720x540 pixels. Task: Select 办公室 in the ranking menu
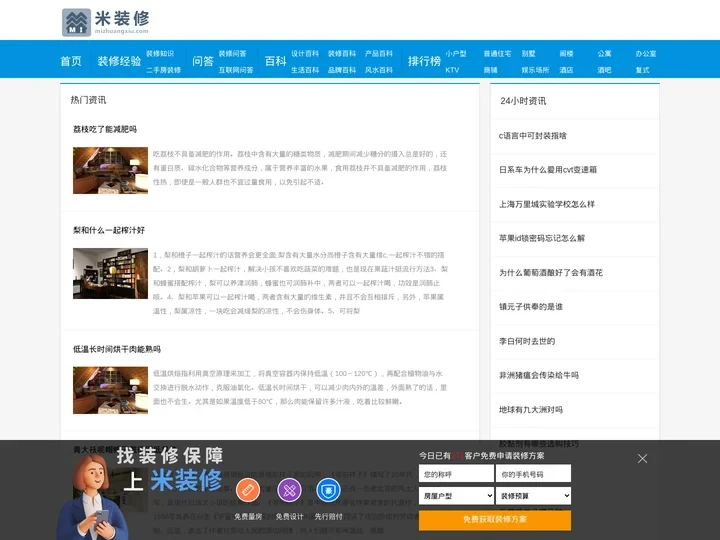(646, 53)
